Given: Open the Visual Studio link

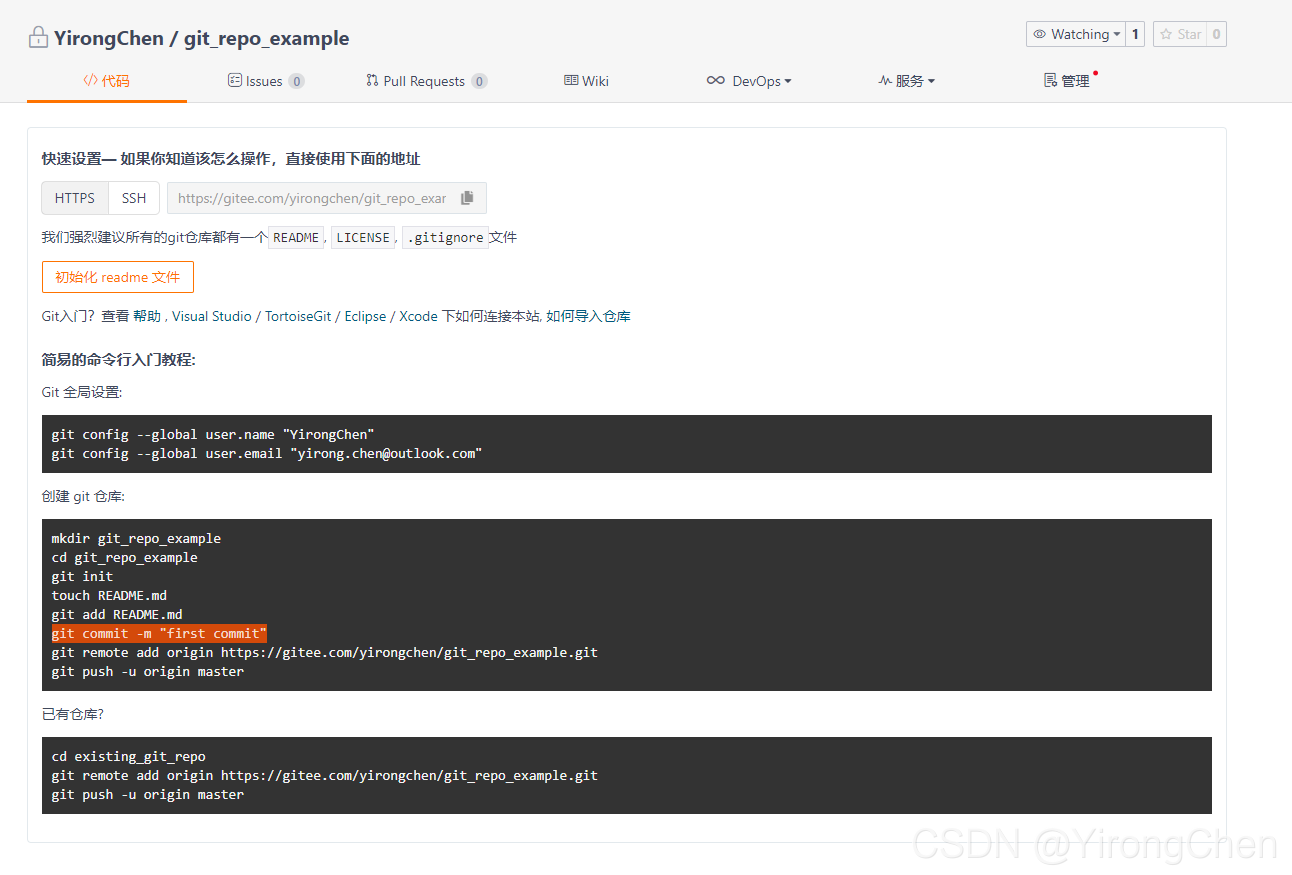Looking at the screenshot, I should point(212,316).
